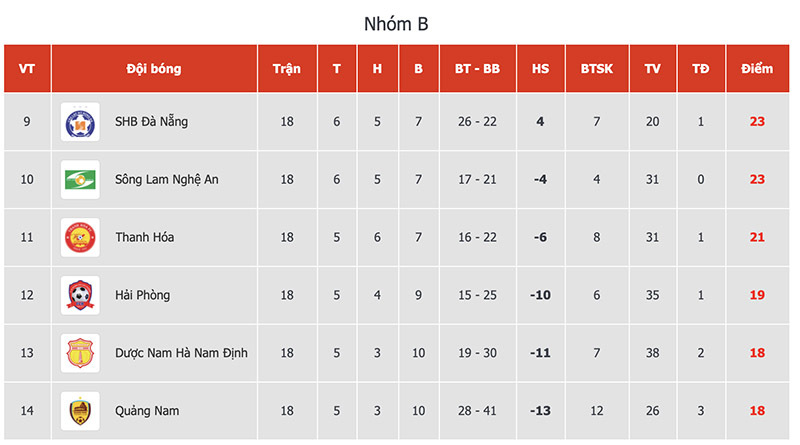Open the SHB Đà Nẵng team name
This screenshot has width=800, height=445.
151,122
